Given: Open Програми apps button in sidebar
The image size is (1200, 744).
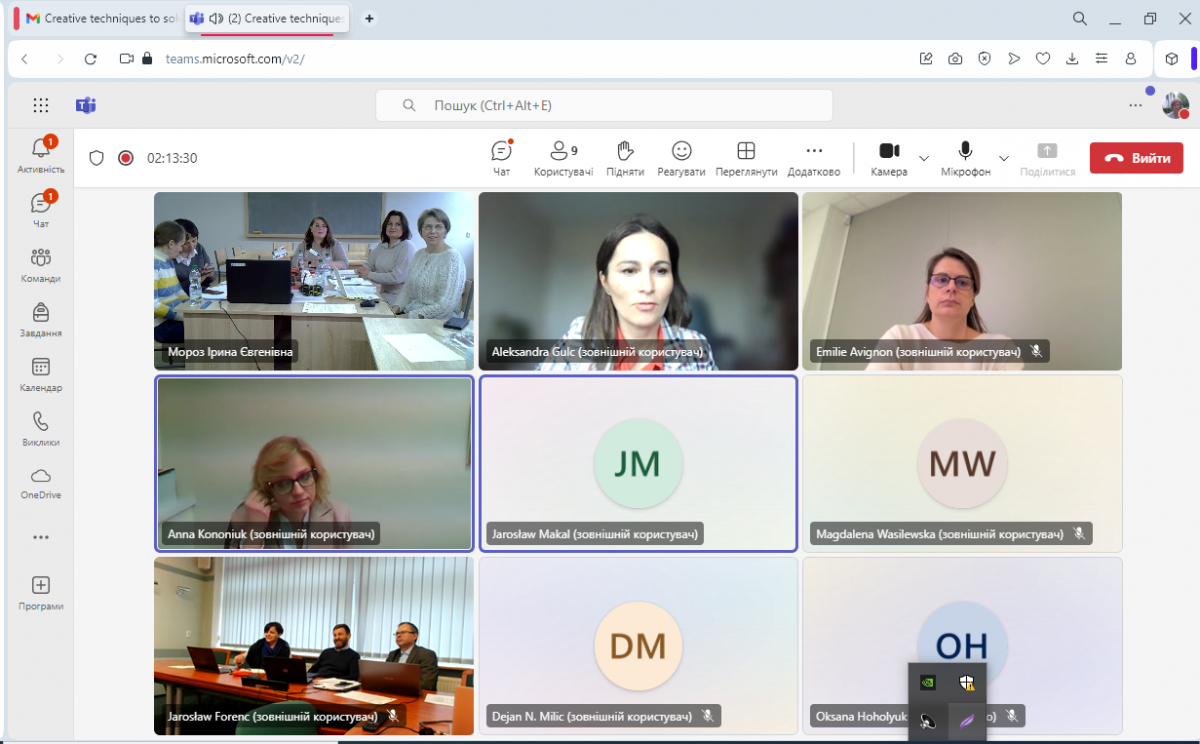Looking at the screenshot, I should (x=41, y=592).
